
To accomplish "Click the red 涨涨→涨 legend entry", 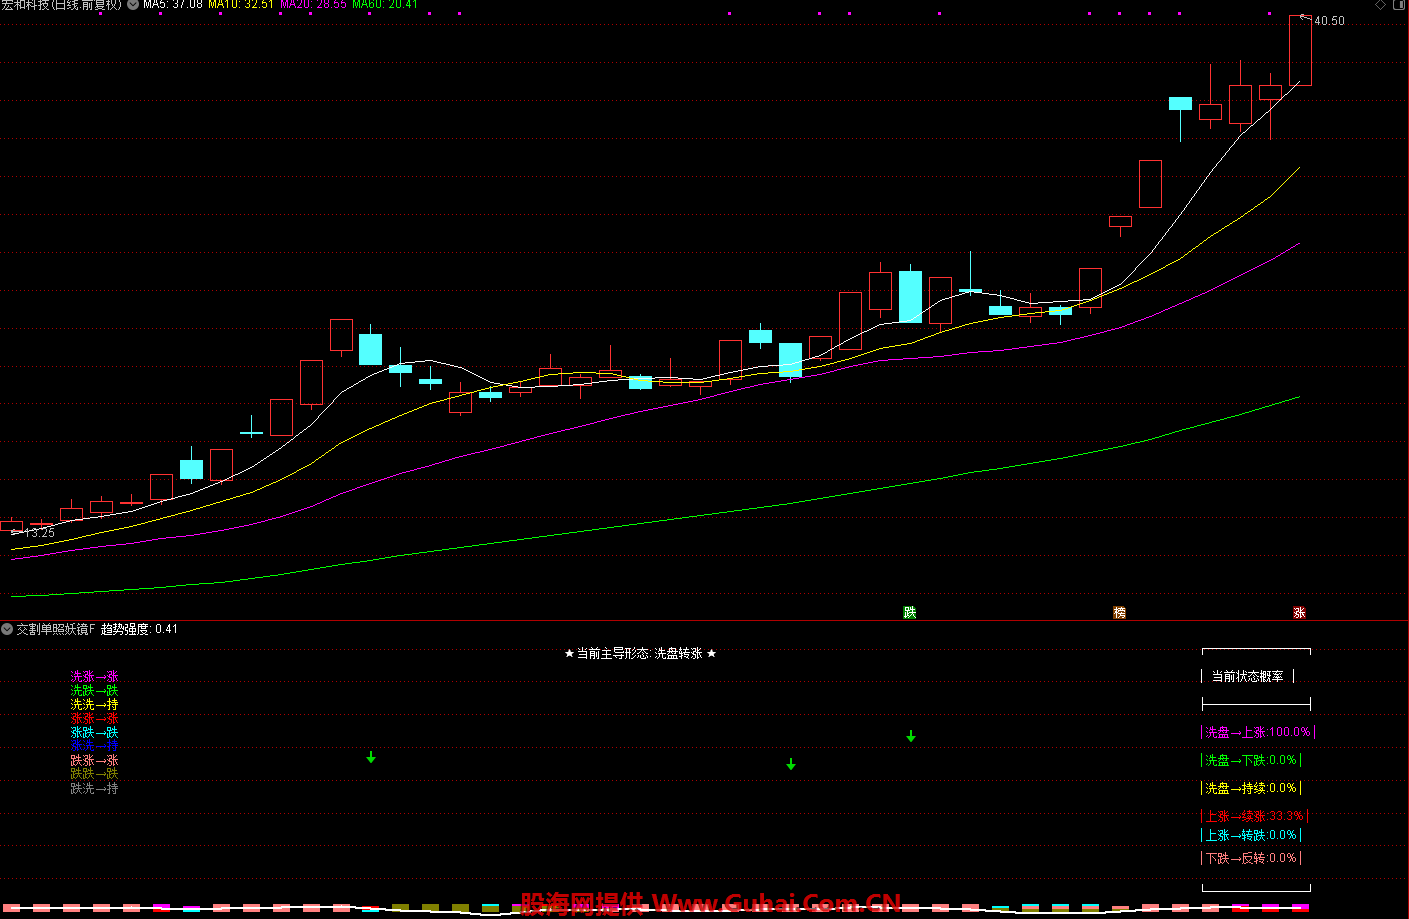I will [94, 718].
